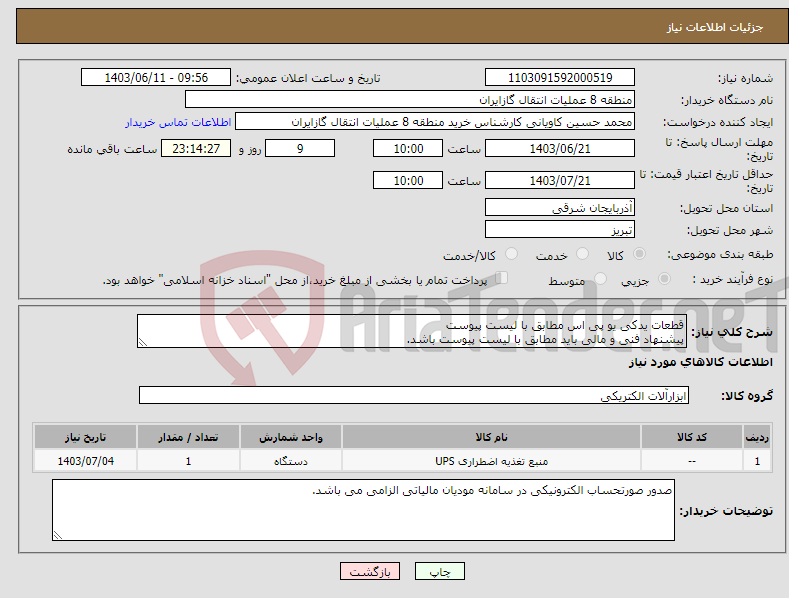Image resolution: width=789 pixels, height=598 pixels.
Task: Click need date cell 1403/07/04
Action: pyautogui.click(x=86, y=461)
